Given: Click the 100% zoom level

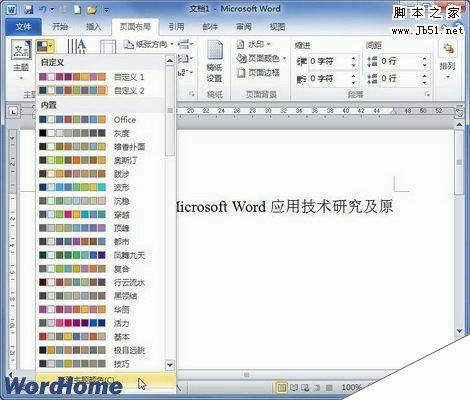Looking at the screenshot, I should tap(351, 388).
